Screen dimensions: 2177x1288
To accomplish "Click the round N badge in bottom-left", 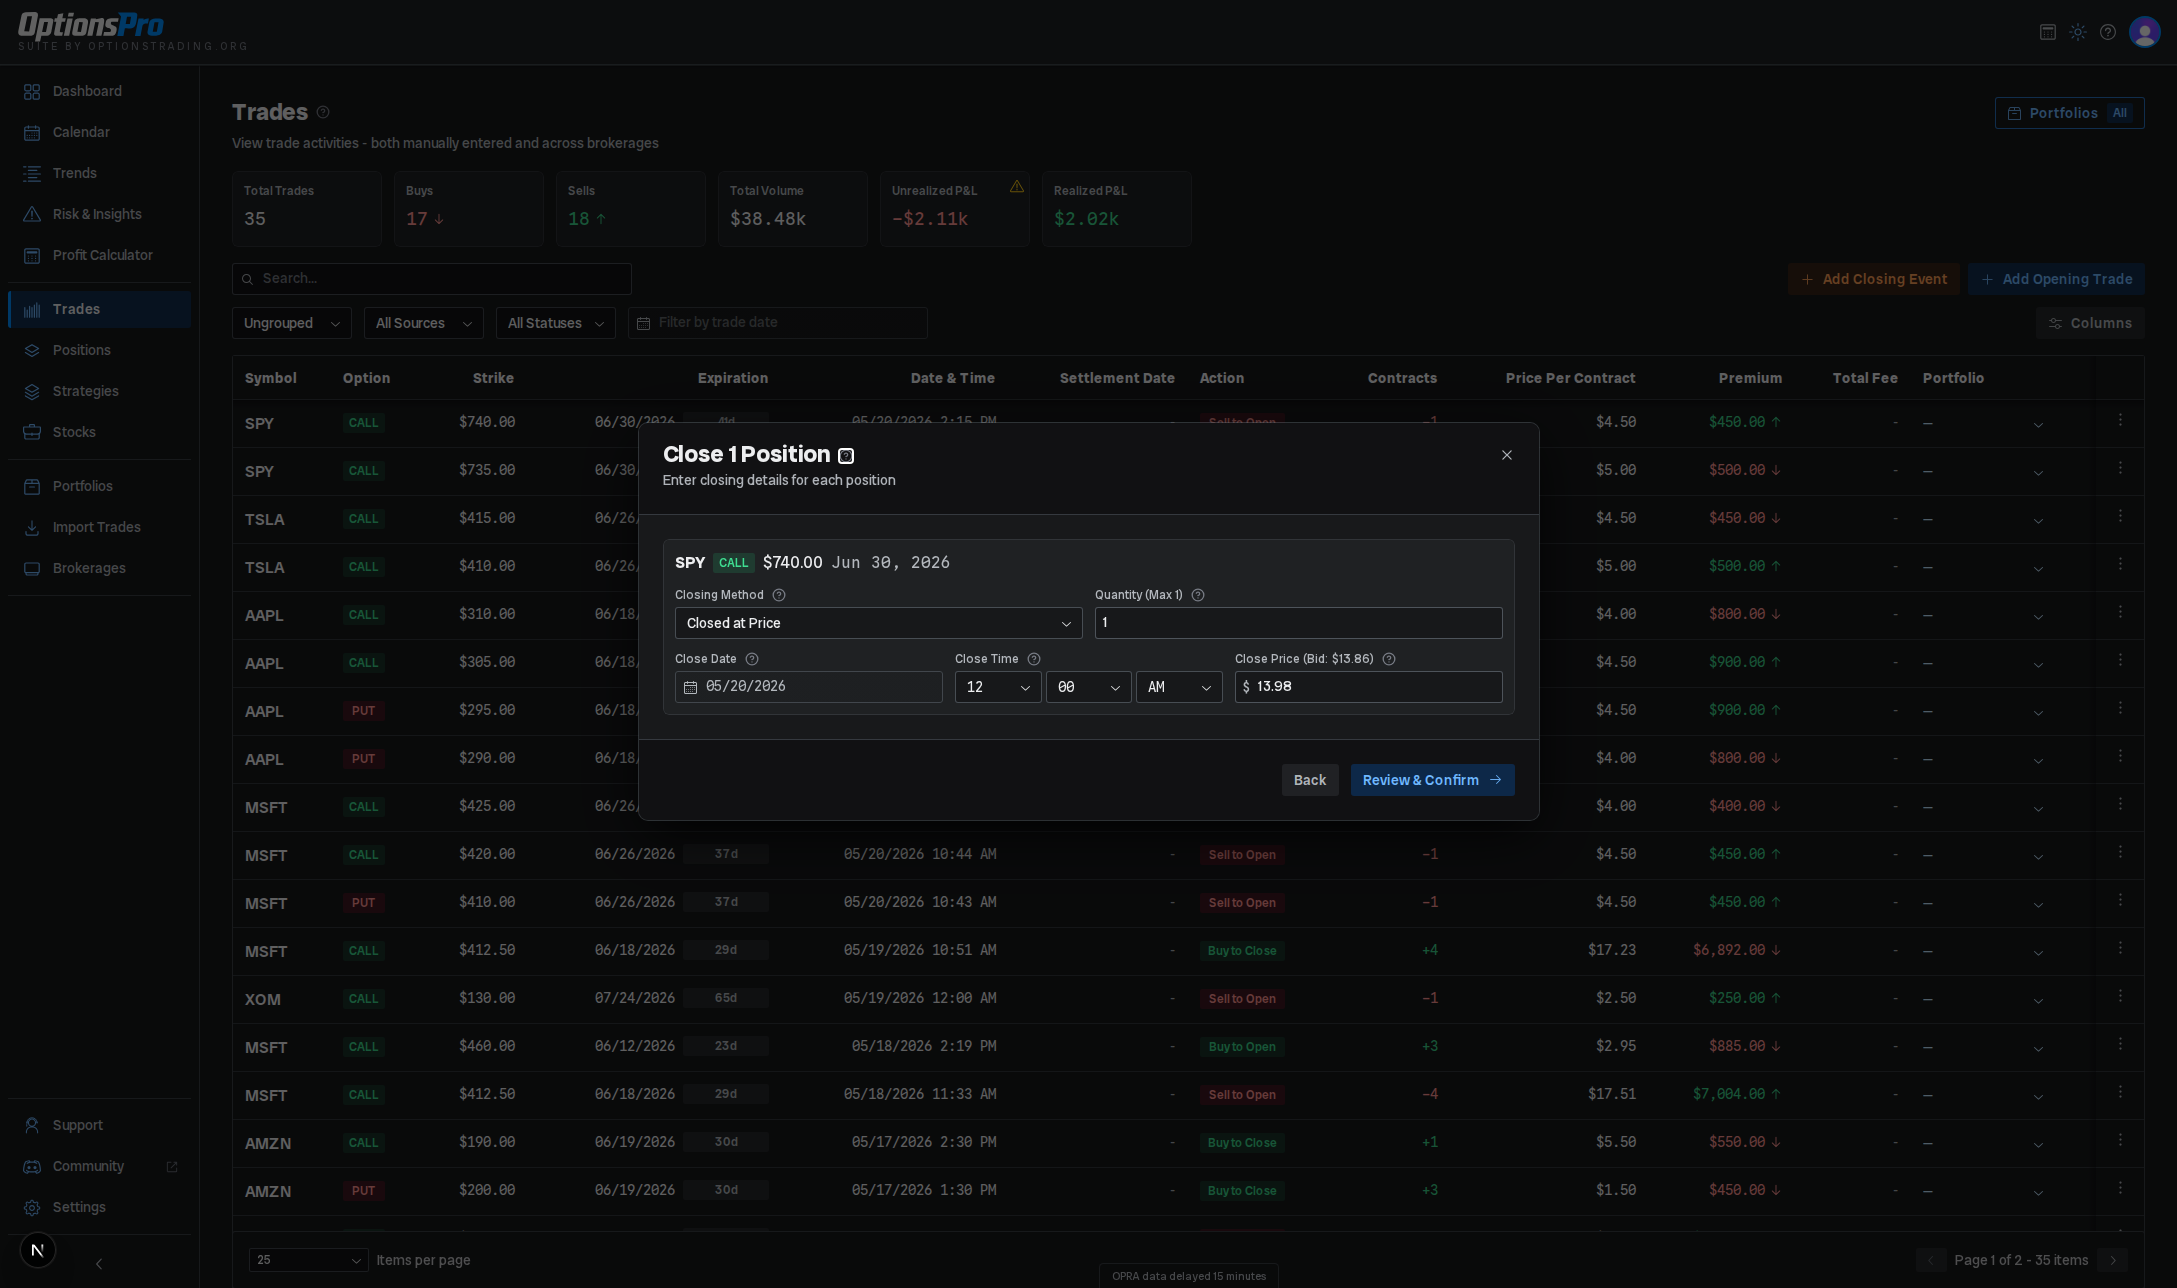I will pyautogui.click(x=38, y=1250).
